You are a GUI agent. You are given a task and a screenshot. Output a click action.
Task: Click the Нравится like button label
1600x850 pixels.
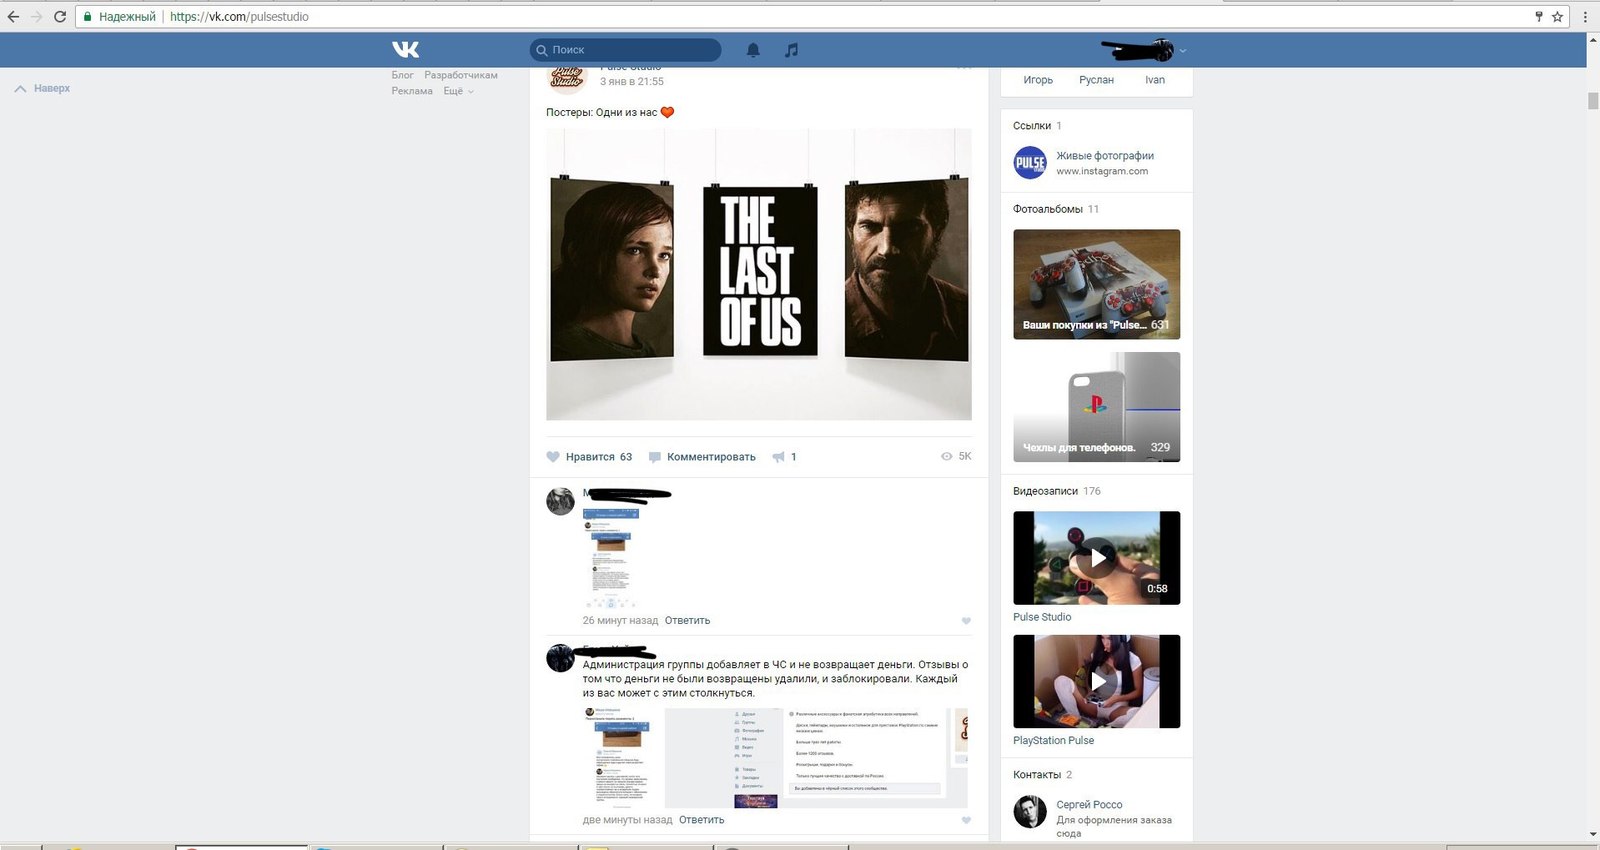click(590, 457)
